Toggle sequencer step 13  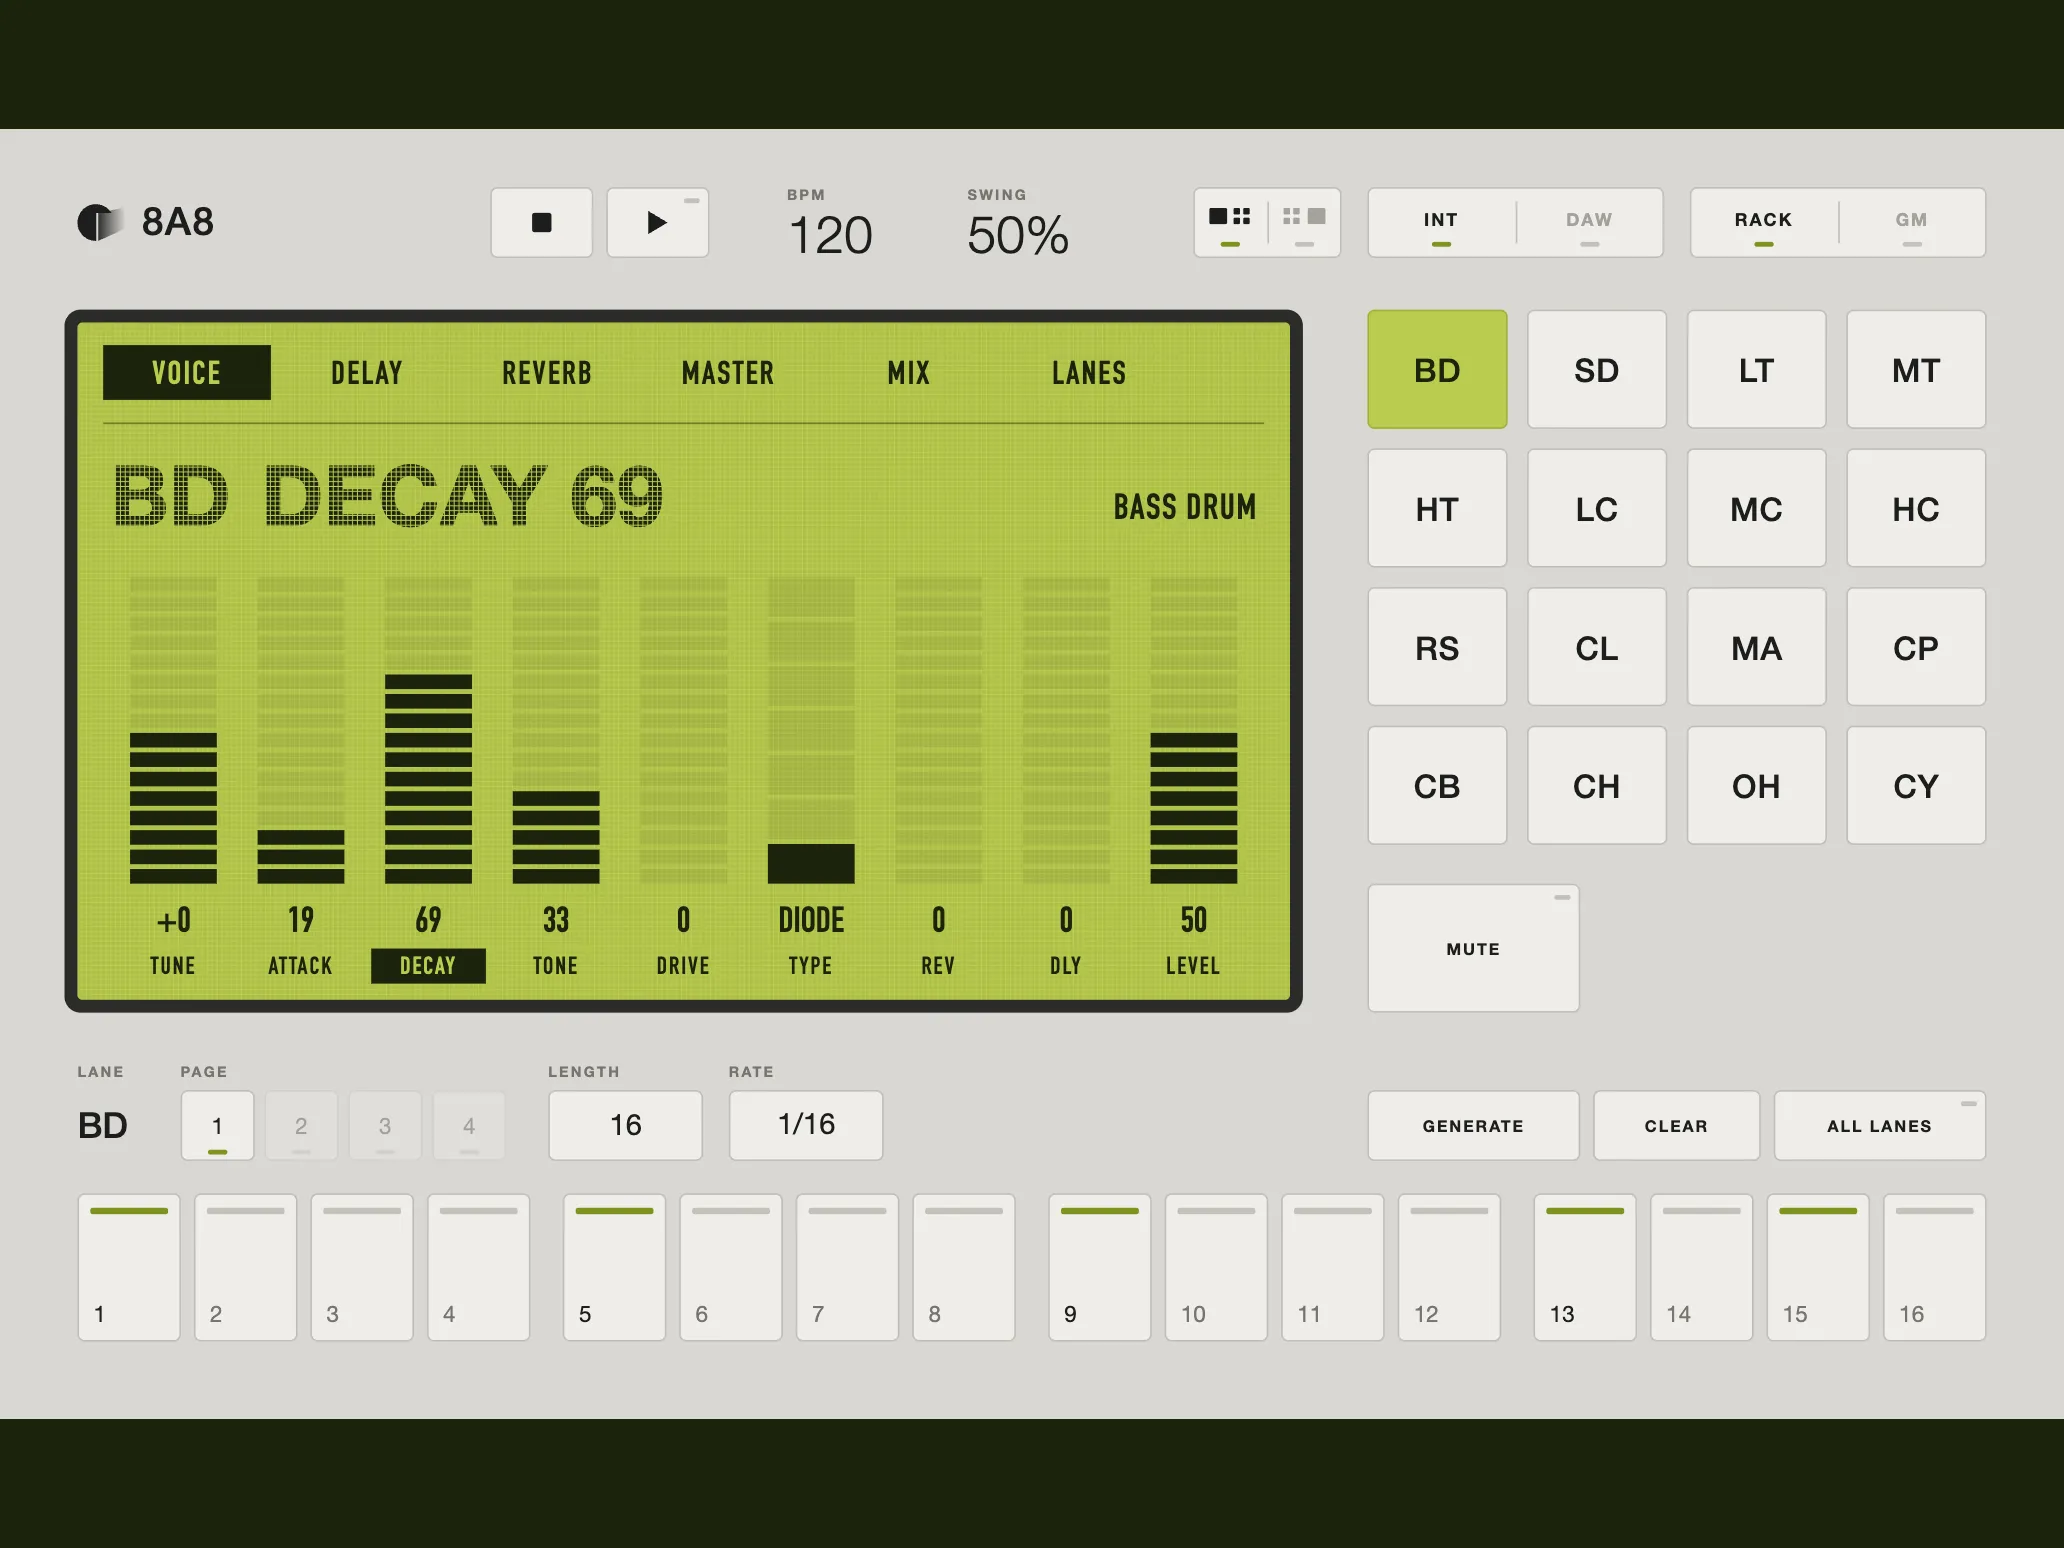(x=1585, y=1267)
